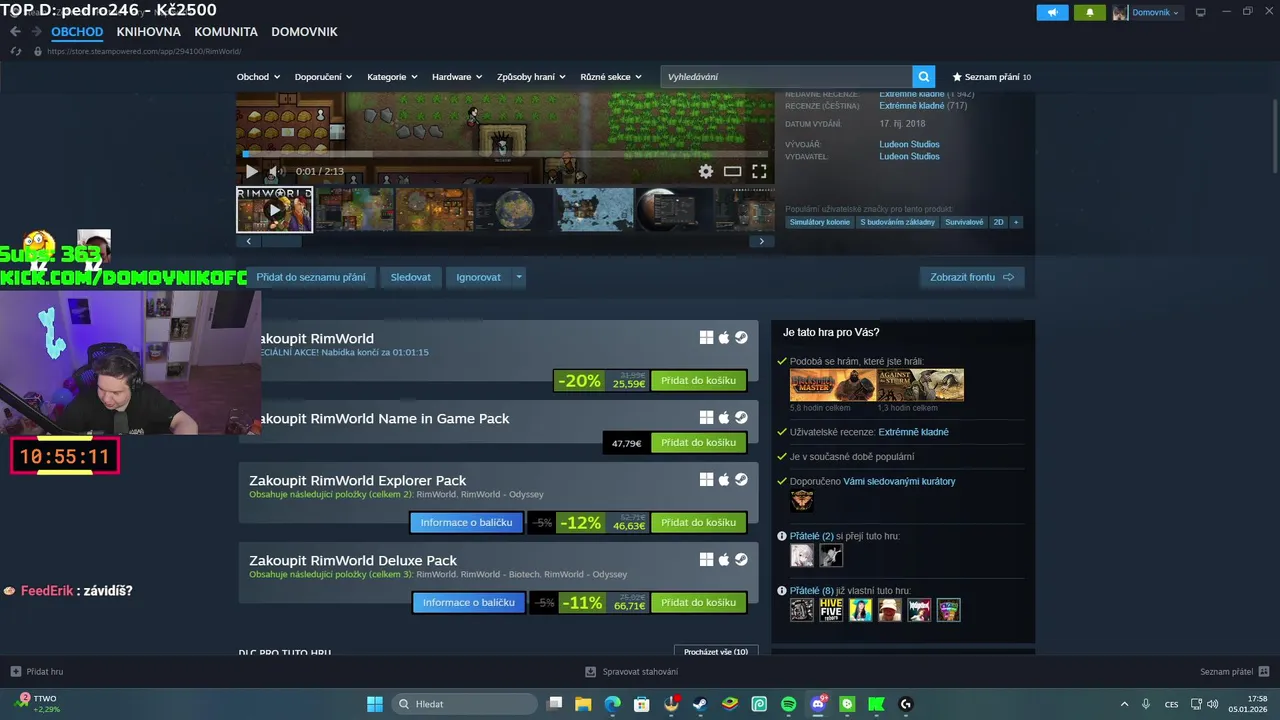Open Logitech G HUB from the taskbar

[906, 704]
